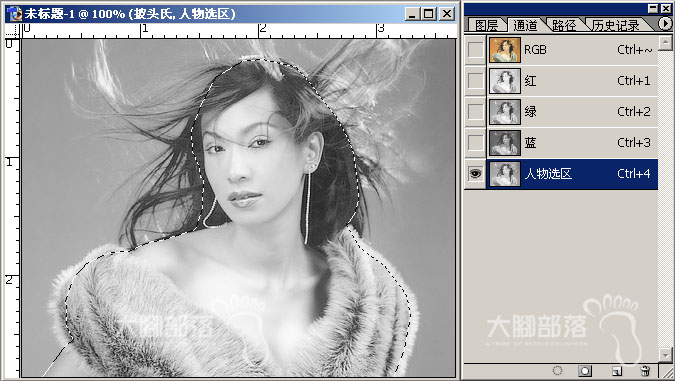Click the ruler origin corner box
Screen dimensions: 675x381
pos(12,31)
